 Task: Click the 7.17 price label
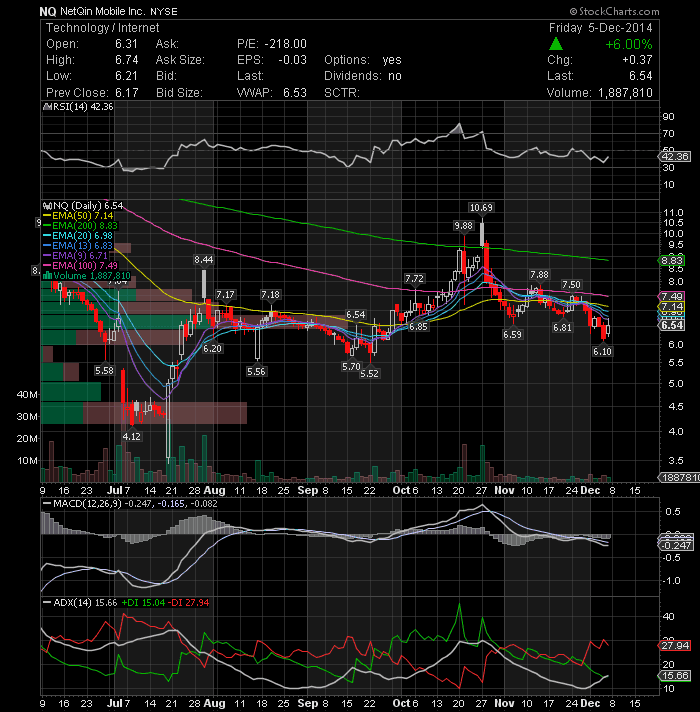click(225, 295)
